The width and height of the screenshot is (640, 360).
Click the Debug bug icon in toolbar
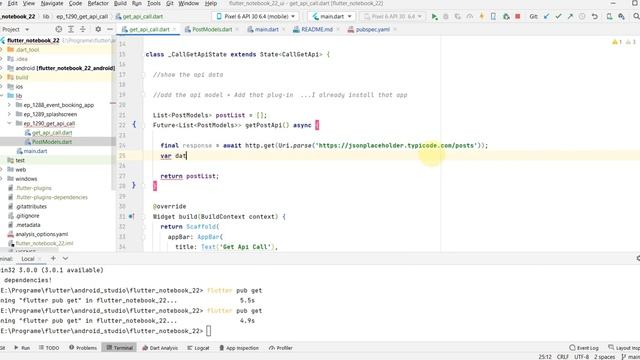point(446,17)
